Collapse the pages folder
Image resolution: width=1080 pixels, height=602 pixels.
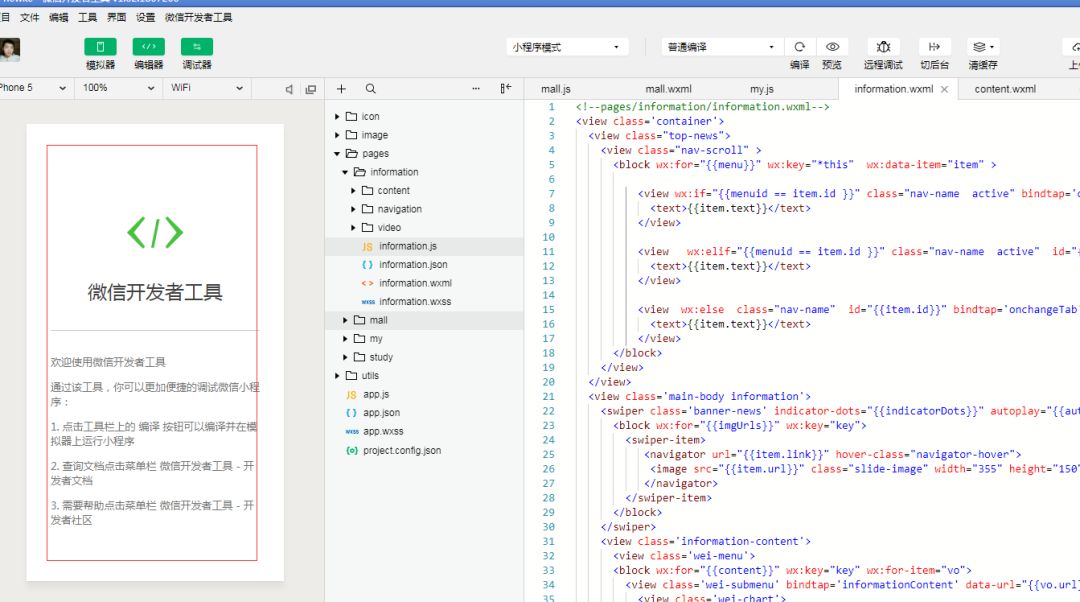click(337, 154)
